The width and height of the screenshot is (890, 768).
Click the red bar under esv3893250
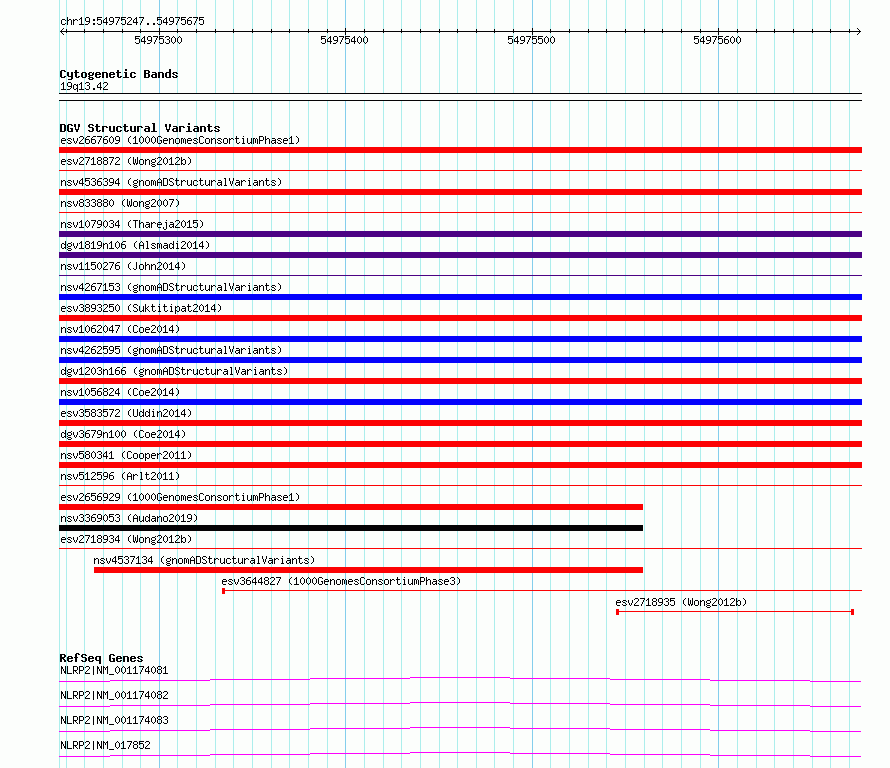(x=460, y=318)
